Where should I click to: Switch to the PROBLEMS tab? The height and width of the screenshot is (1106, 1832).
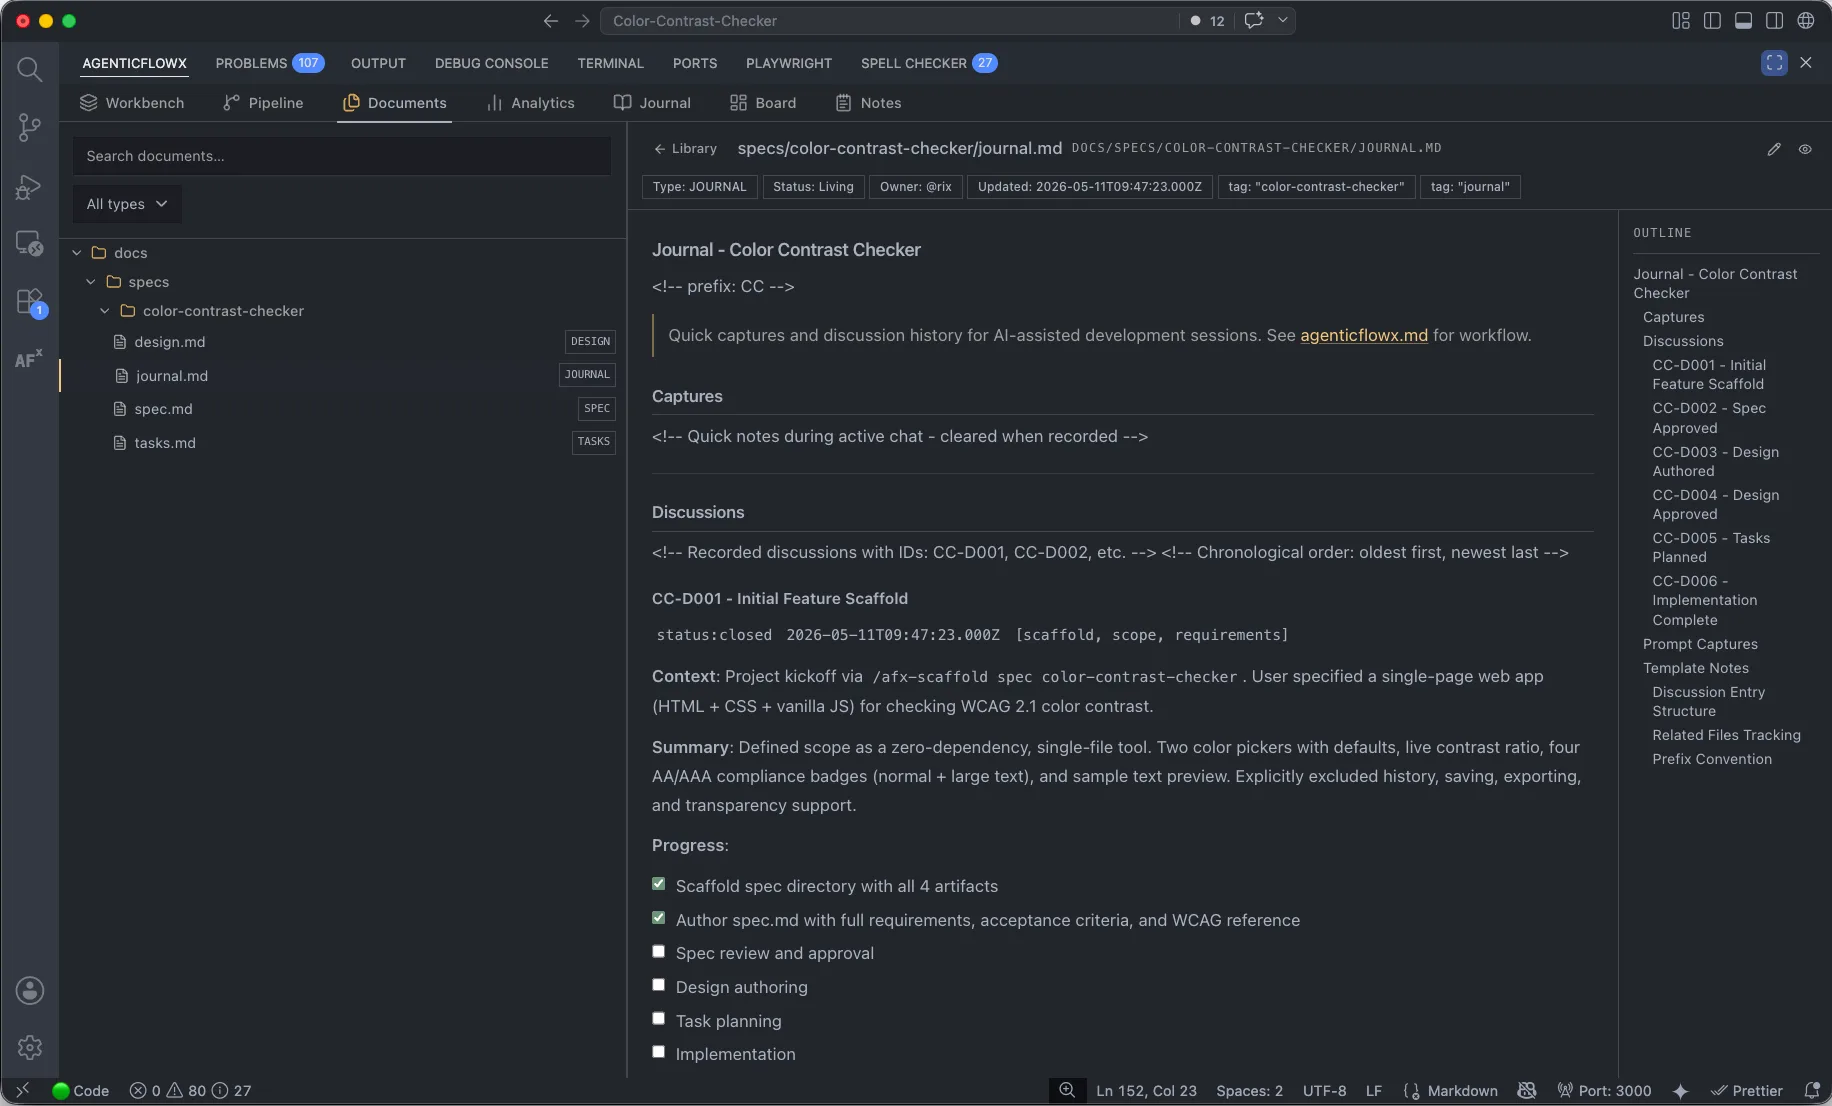[x=269, y=63]
